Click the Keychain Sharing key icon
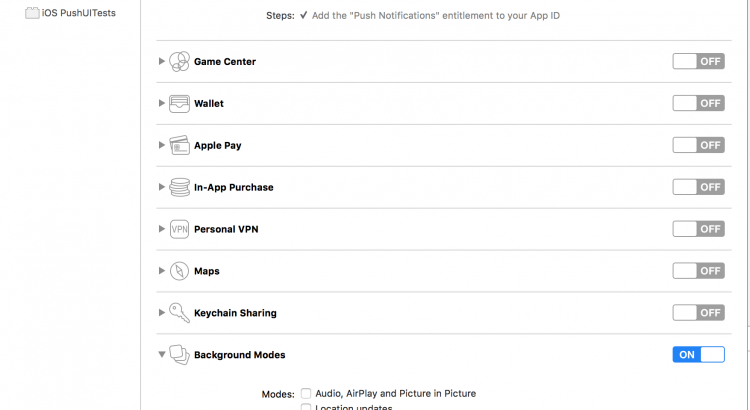The height and width of the screenshot is (410, 750). (x=180, y=313)
